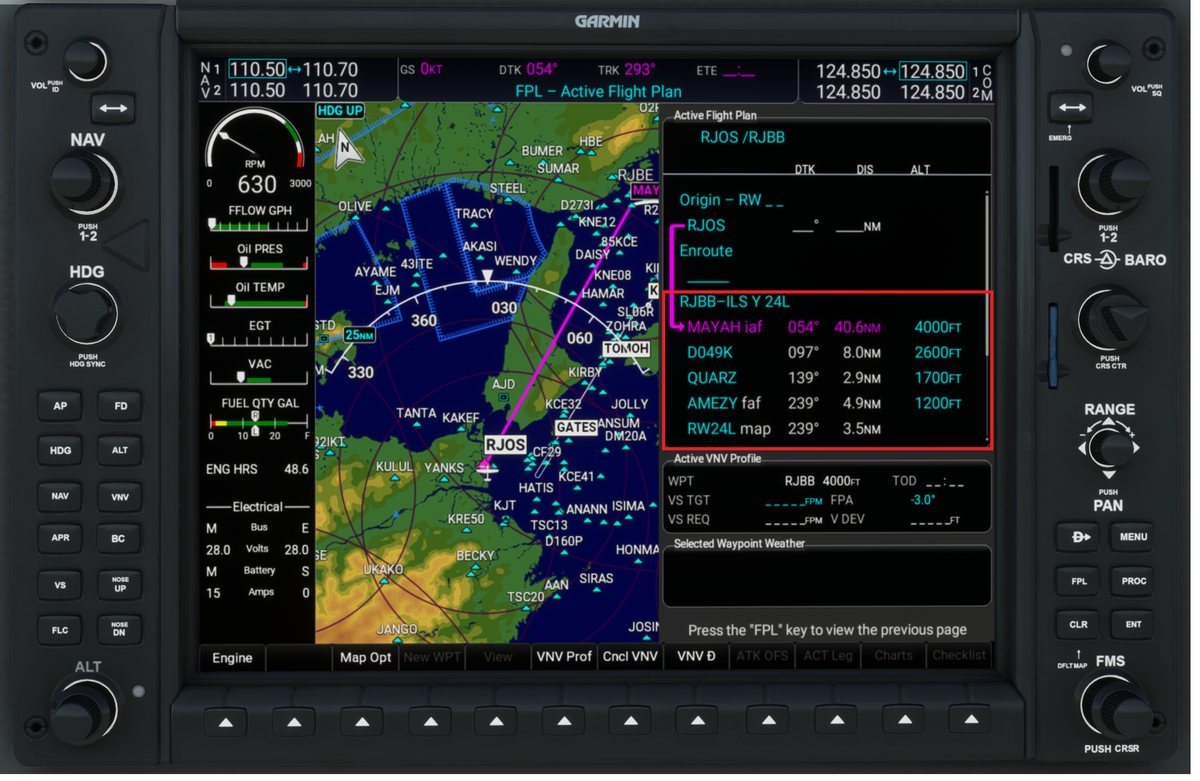Engage the AP autopilot button
This screenshot has width=1200, height=781.
point(59,405)
